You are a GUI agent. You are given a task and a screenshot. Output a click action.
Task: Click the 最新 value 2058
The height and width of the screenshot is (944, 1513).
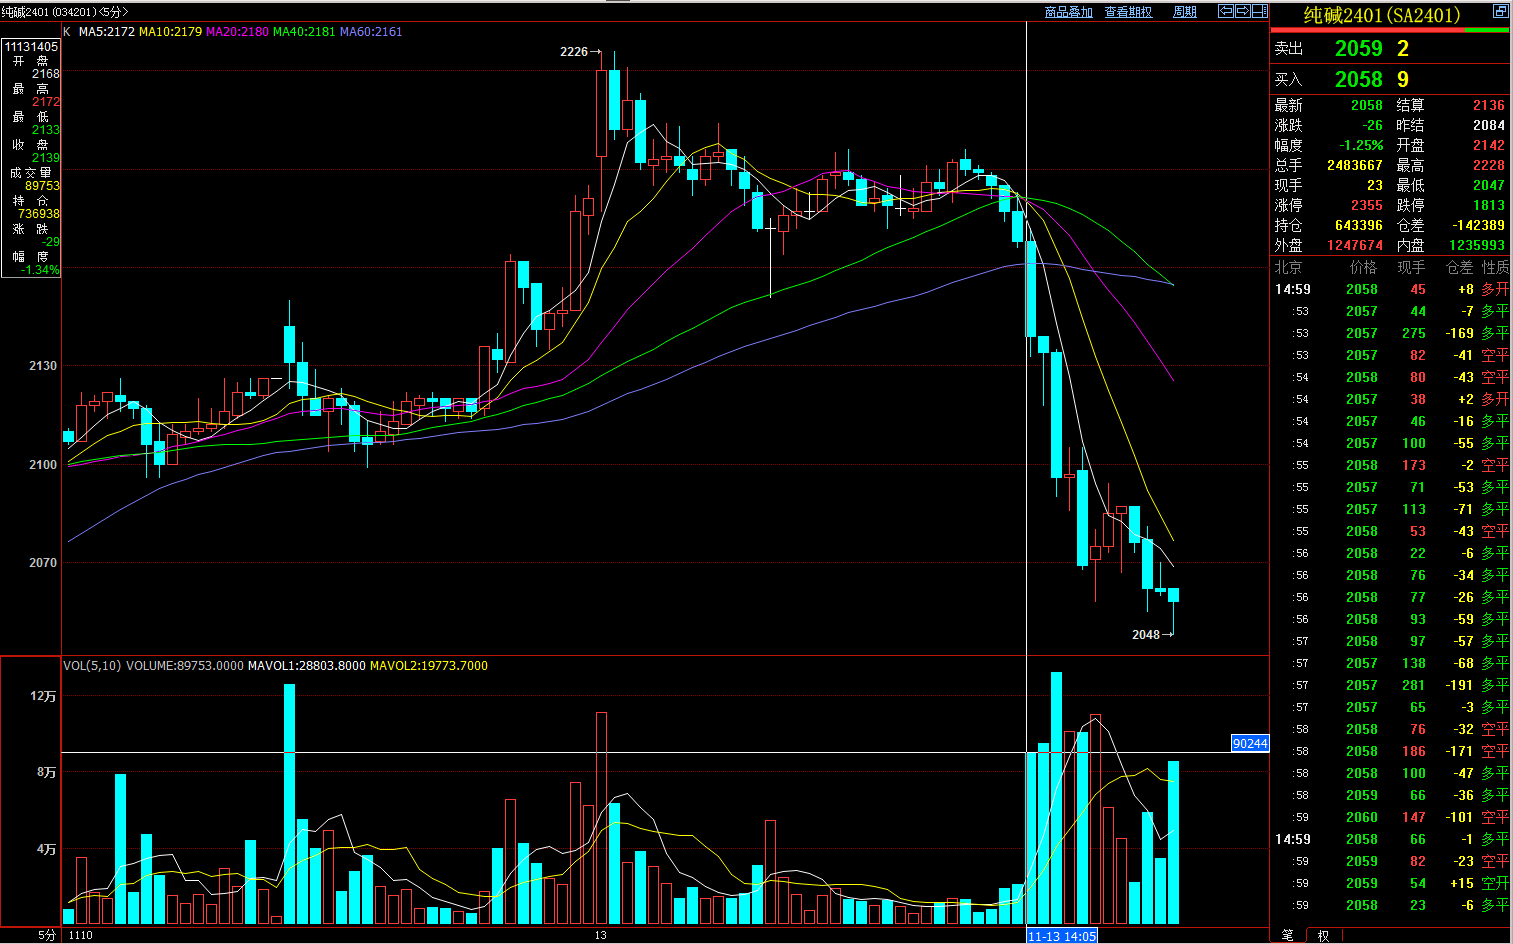(x=1366, y=105)
